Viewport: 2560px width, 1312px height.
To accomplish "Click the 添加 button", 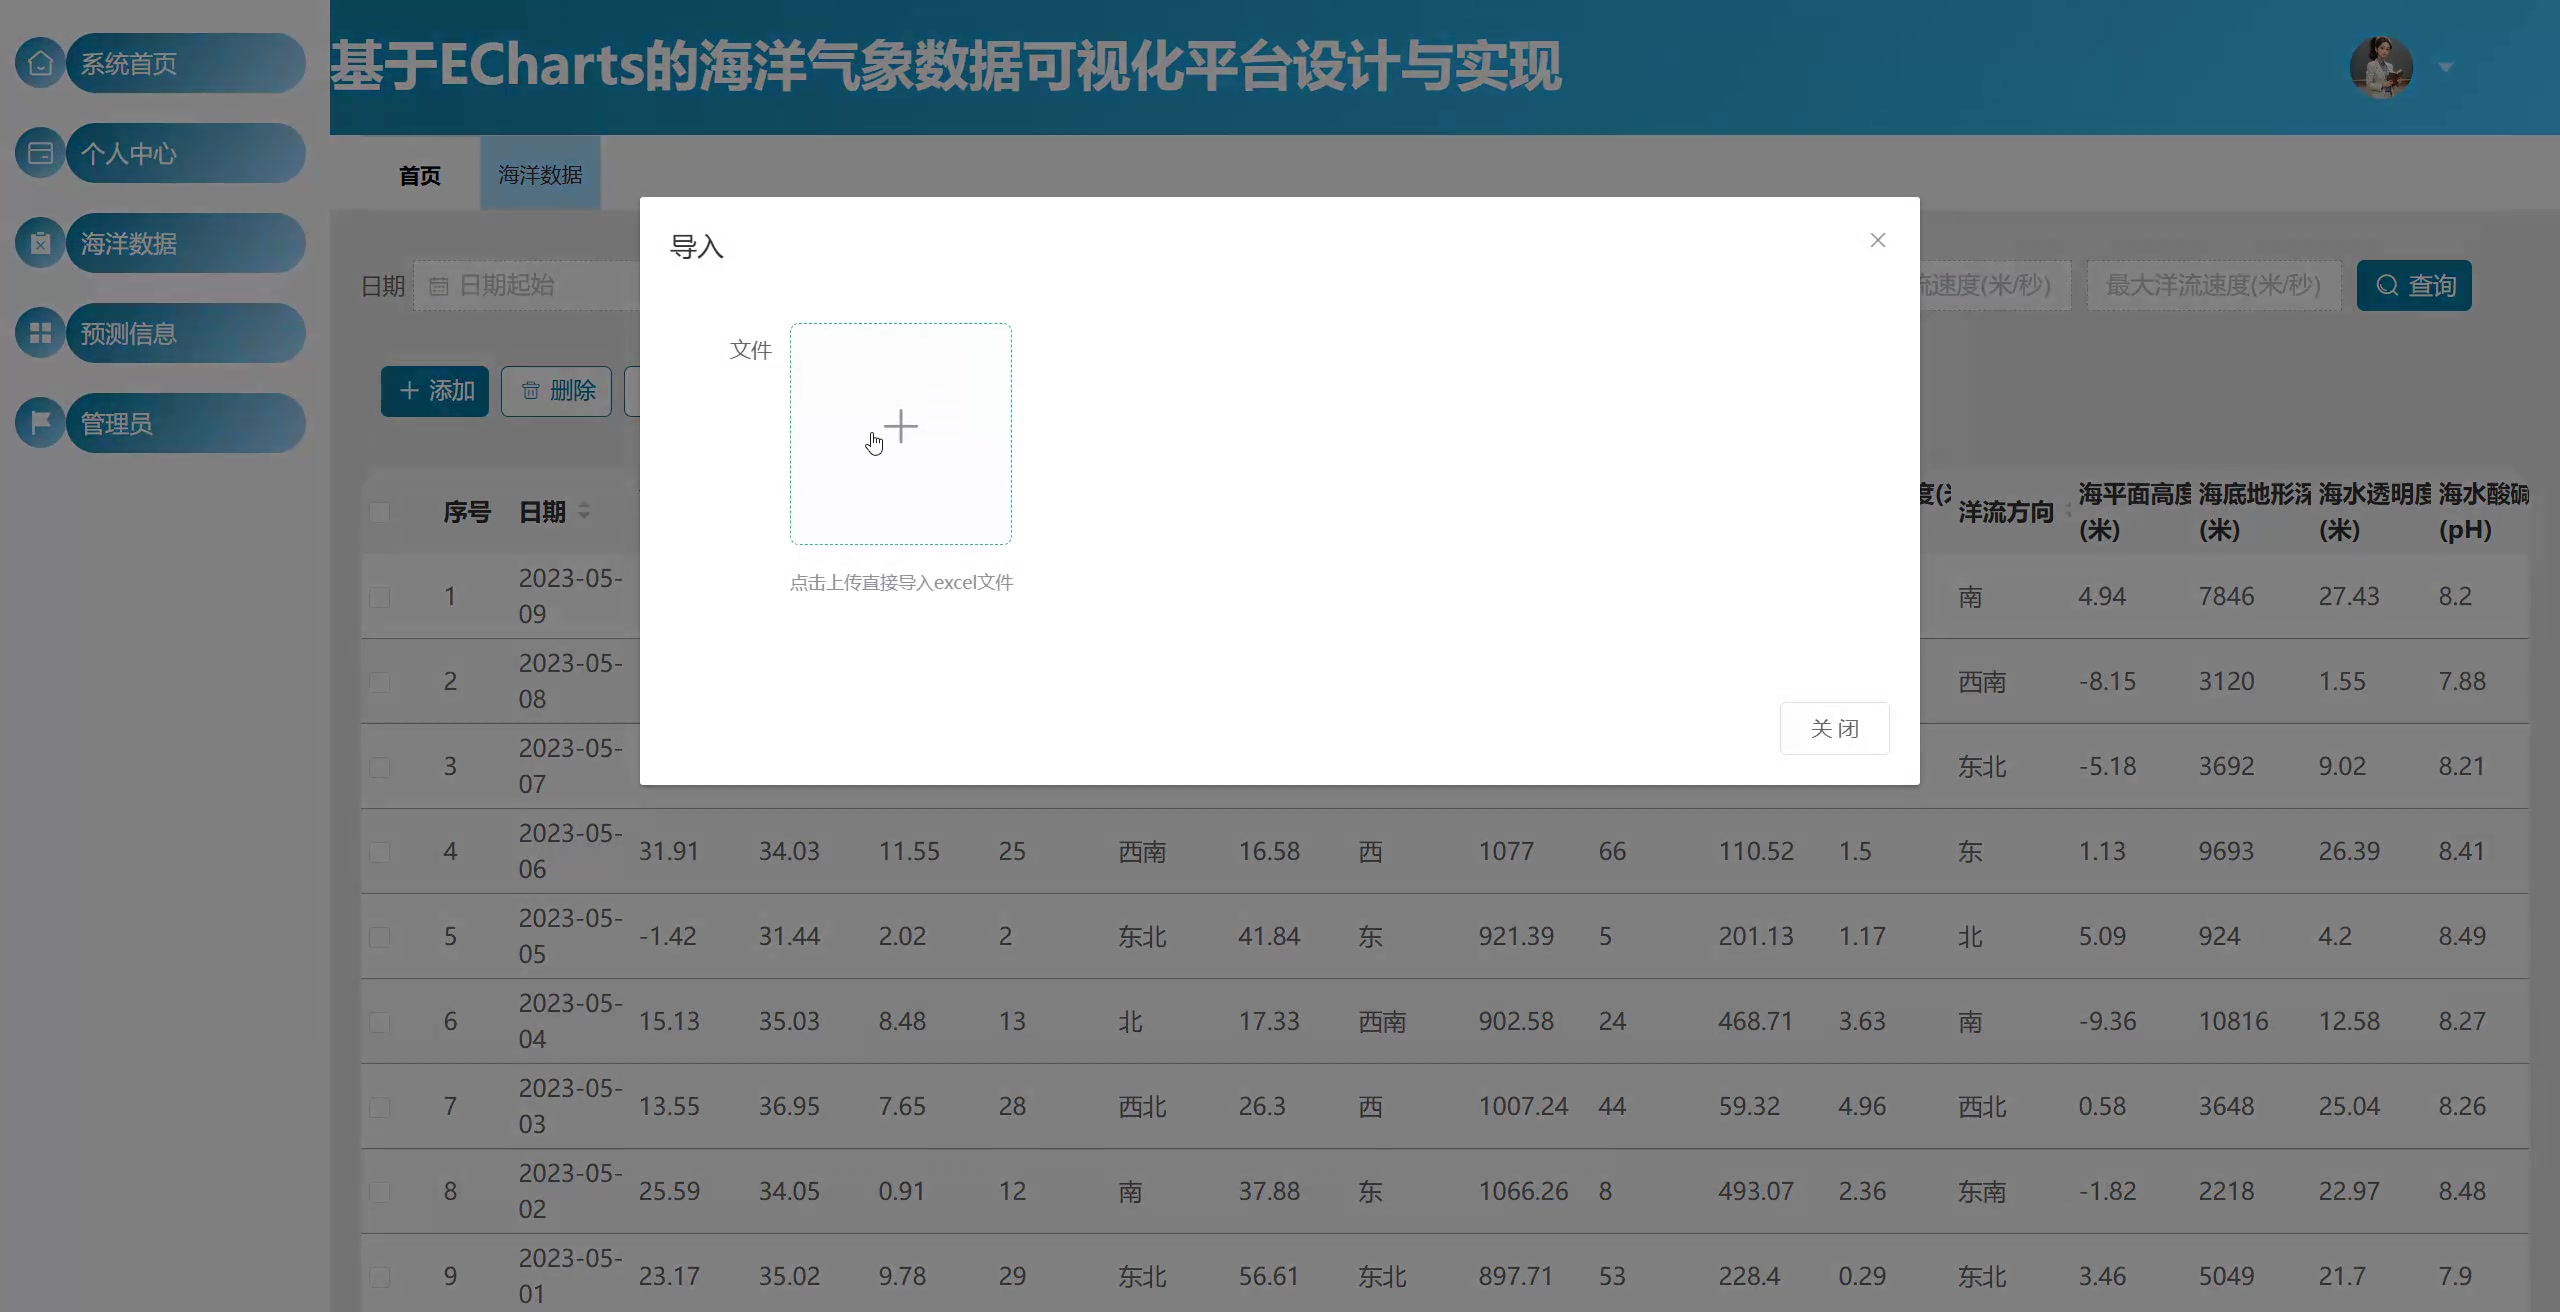I will (x=435, y=390).
